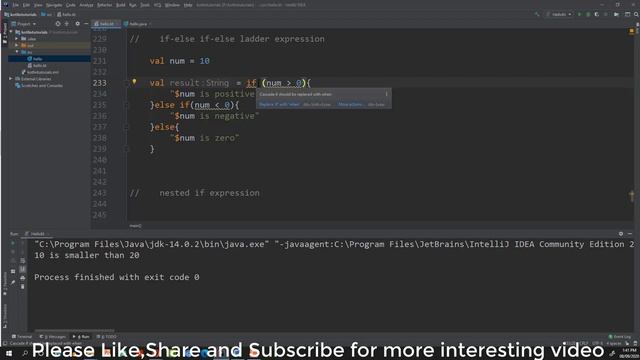The height and width of the screenshot is (360, 640).
Task: Click the green Run icon in top toolbar
Action: 579,14
